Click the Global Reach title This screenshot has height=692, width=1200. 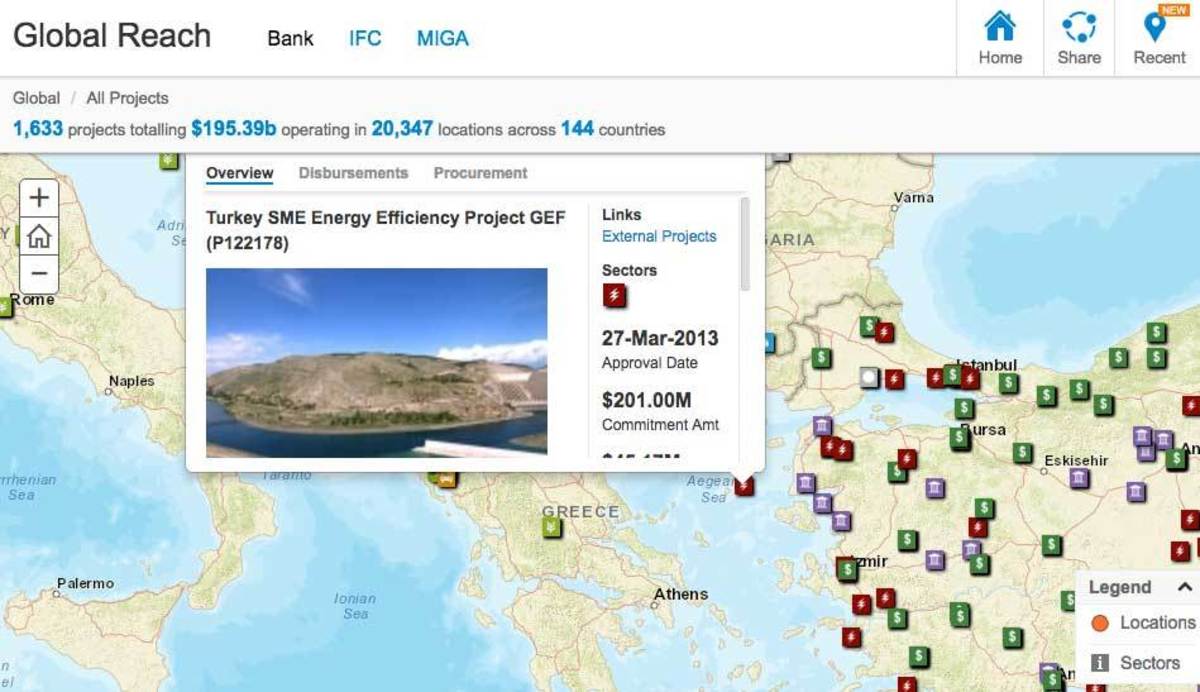(112, 36)
